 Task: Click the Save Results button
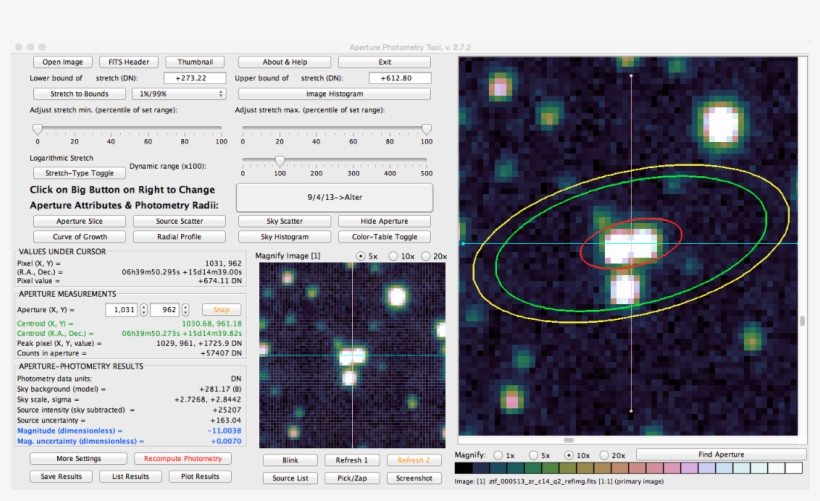[61, 476]
